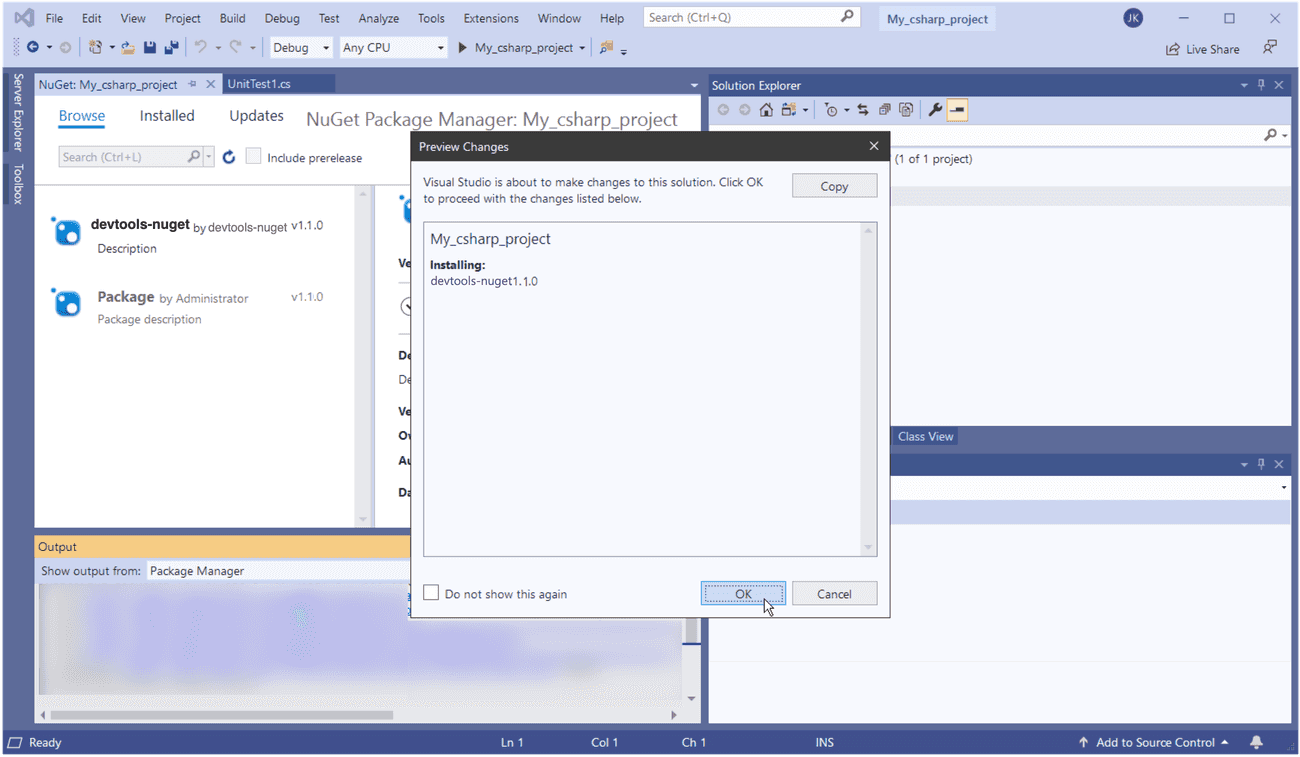The height and width of the screenshot is (757, 1300).
Task: Click the Undo icon in the toolbar
Action: 201,47
